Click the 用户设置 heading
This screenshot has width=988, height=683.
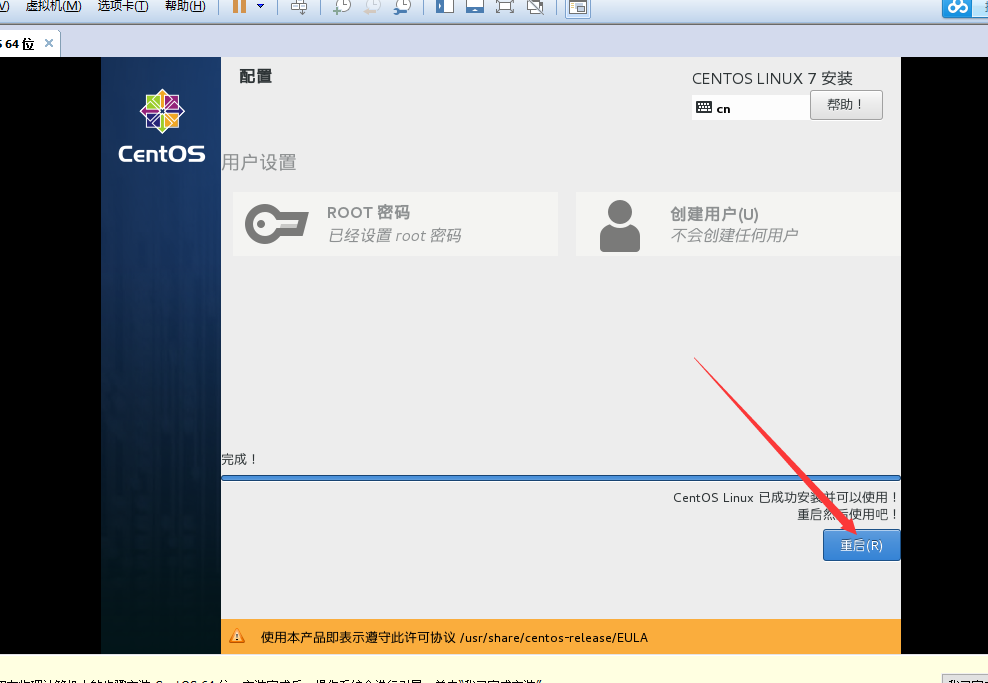(259, 163)
